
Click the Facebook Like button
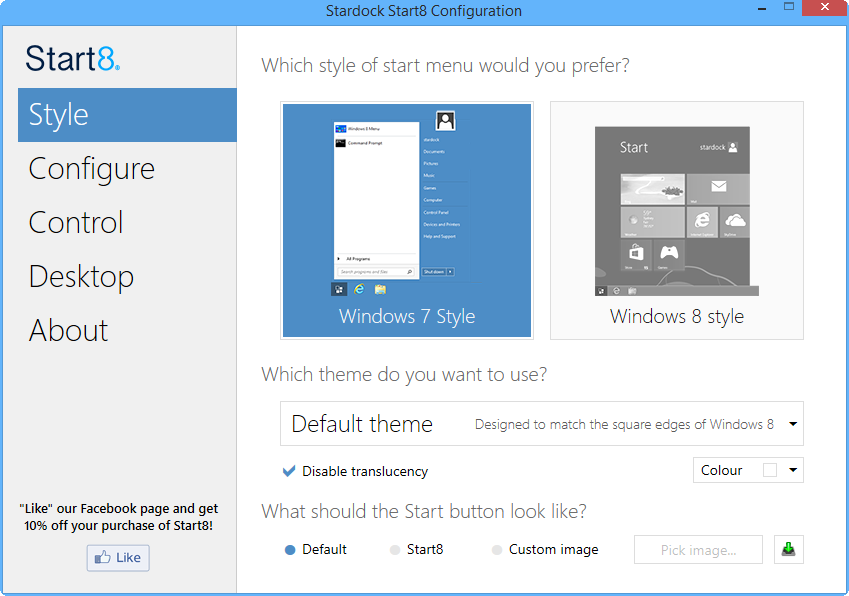[118, 558]
